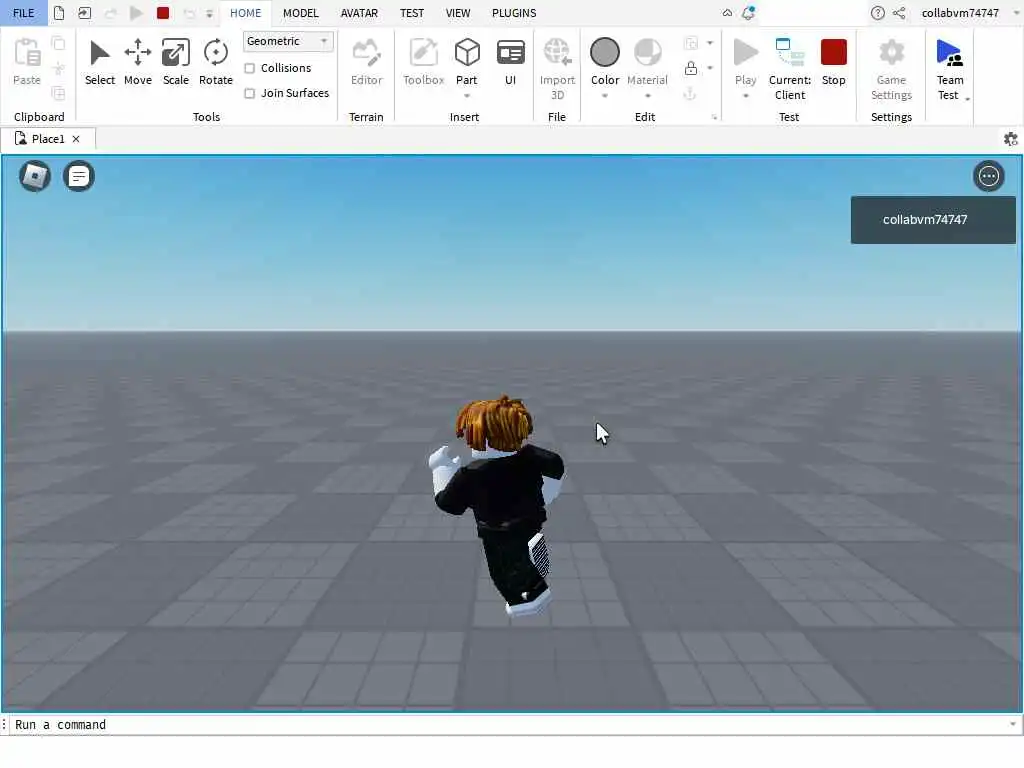Switch to the MODEL ribbon tab

pos(301,13)
